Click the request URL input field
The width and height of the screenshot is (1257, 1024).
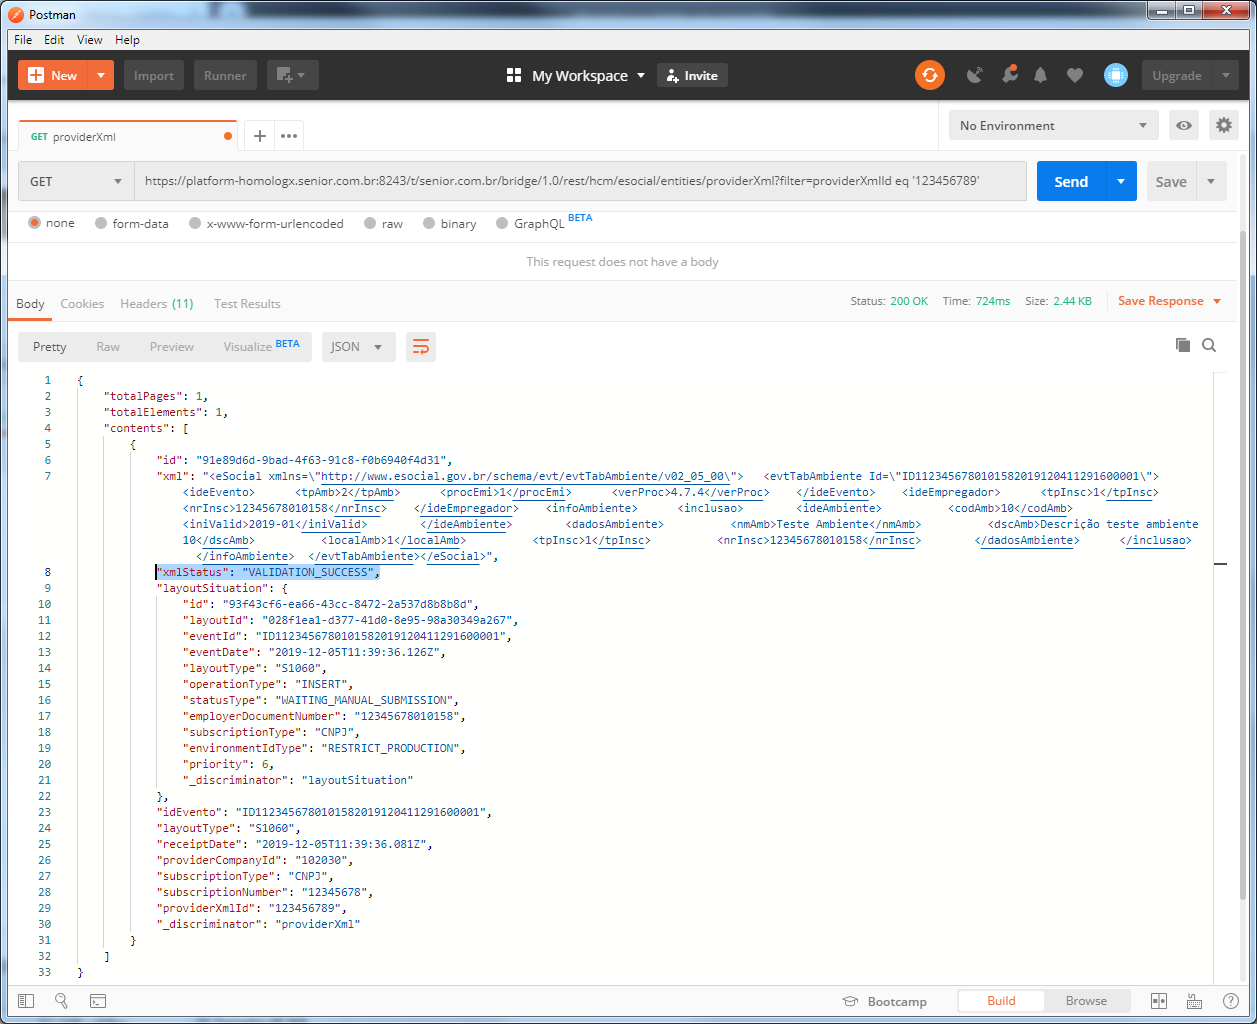[580, 181]
